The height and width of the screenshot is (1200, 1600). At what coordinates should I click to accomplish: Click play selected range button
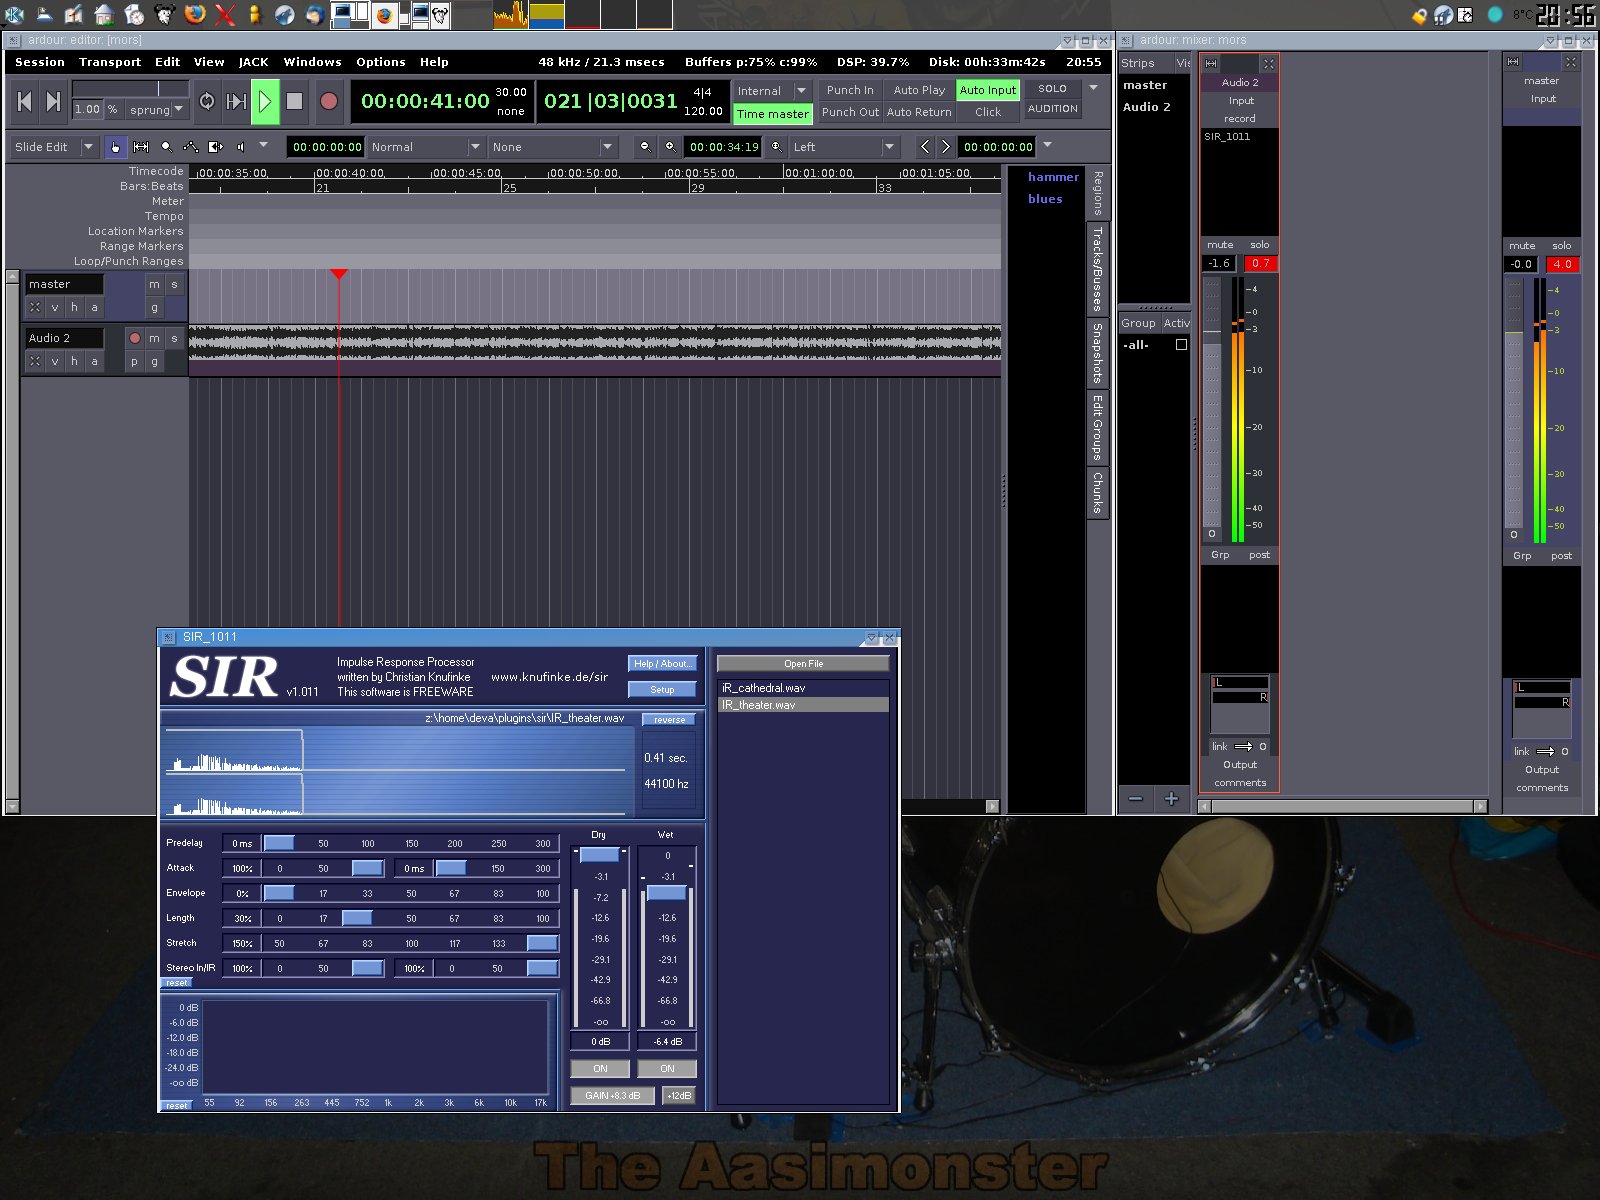[x=236, y=101]
